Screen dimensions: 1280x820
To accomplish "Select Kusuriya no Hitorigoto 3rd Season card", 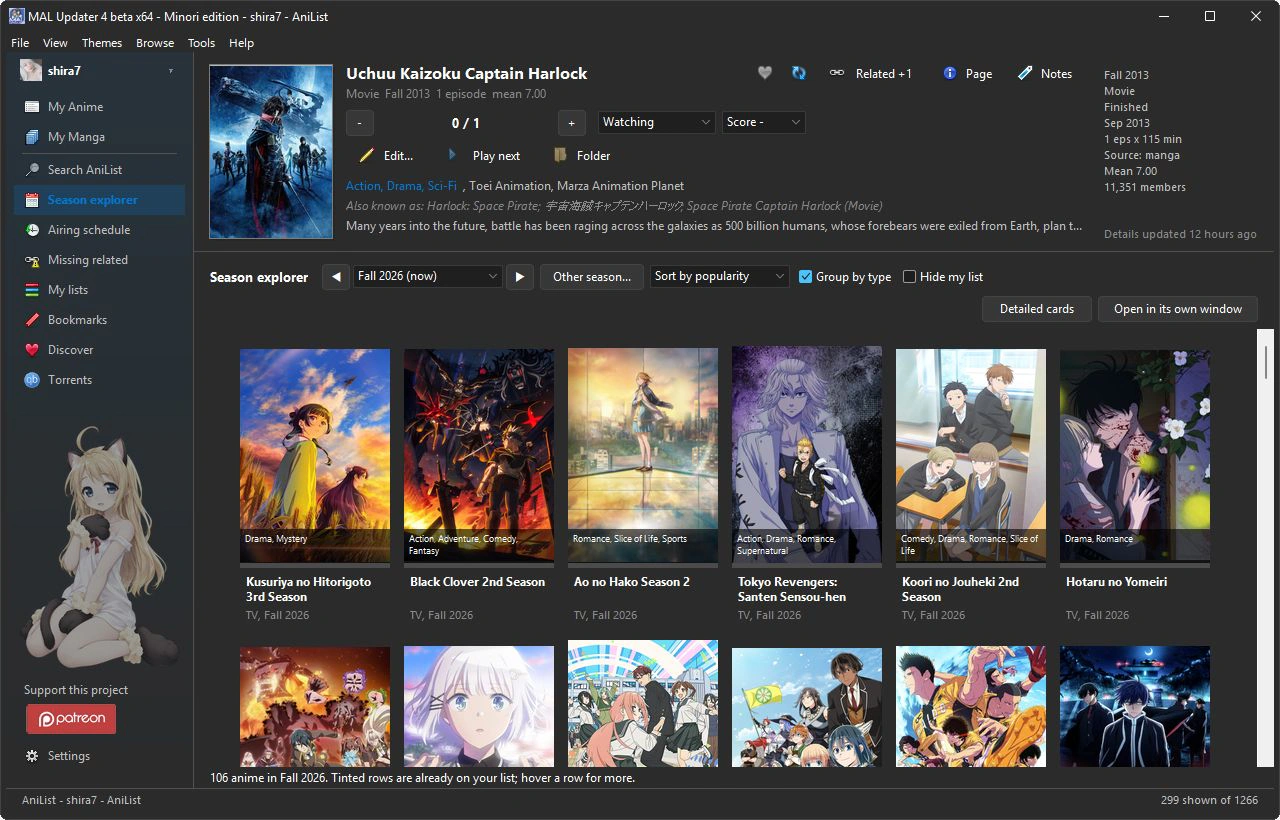I will [x=315, y=484].
